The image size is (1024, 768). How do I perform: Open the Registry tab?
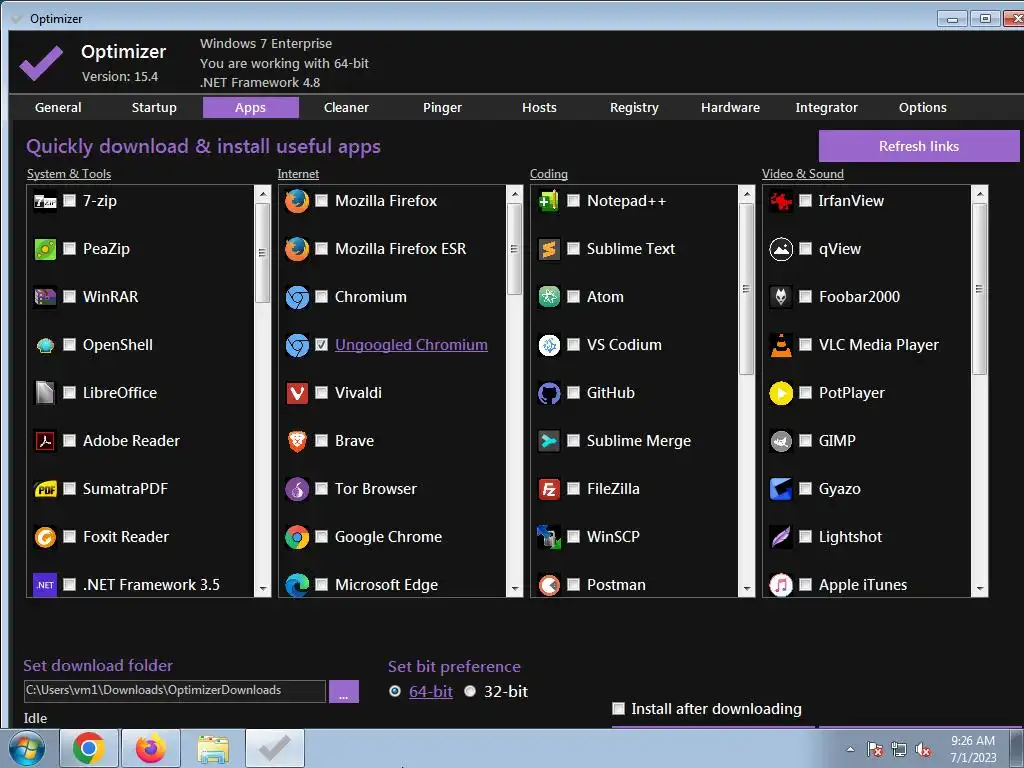(x=634, y=108)
